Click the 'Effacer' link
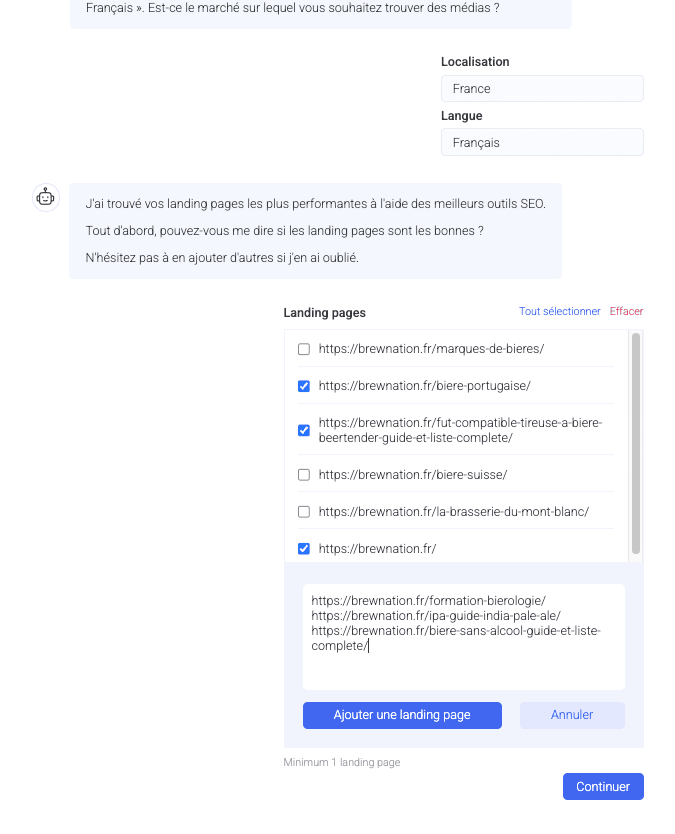The height and width of the screenshot is (834, 675). click(626, 312)
